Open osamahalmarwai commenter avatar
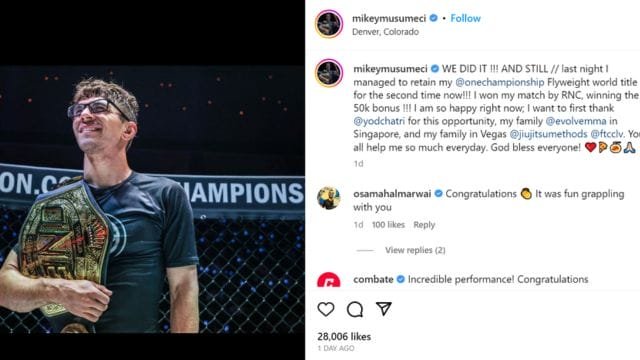The width and height of the screenshot is (640, 360). click(329, 198)
